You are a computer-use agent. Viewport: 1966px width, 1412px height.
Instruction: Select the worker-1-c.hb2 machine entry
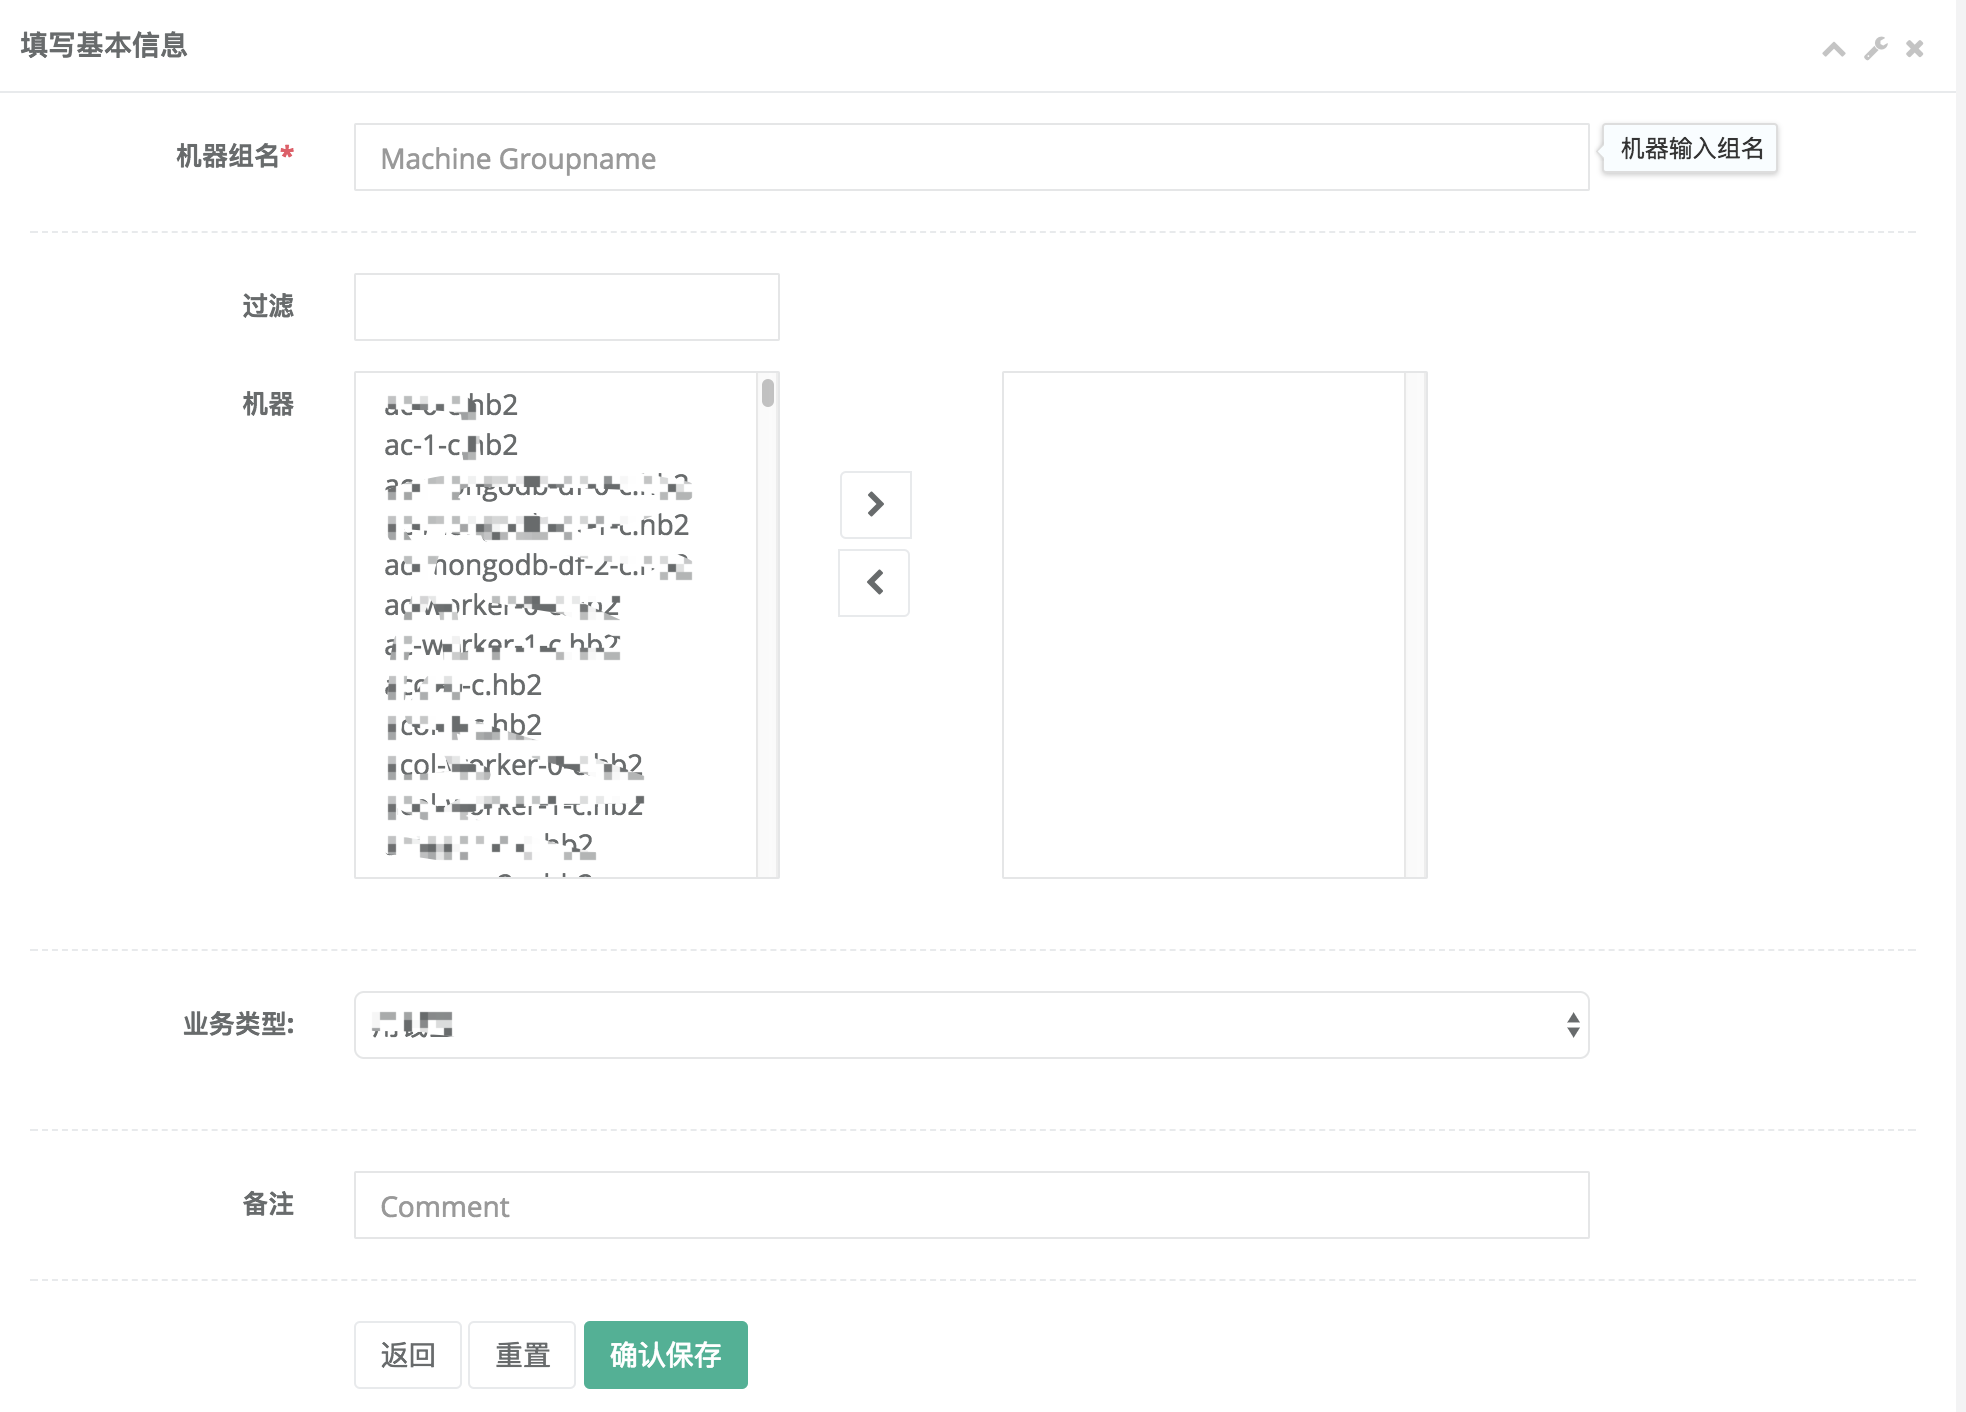(503, 645)
